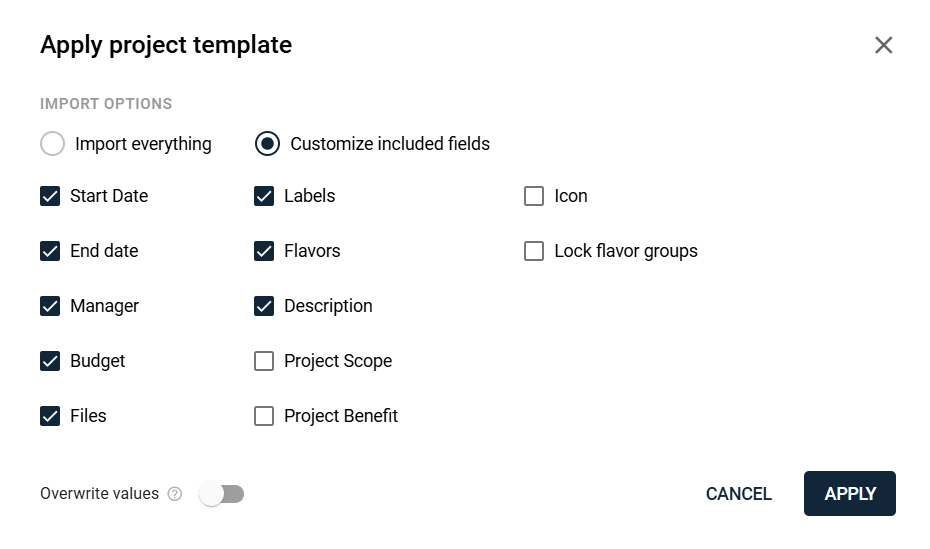The height and width of the screenshot is (549, 930).
Task: Turn on the Overwrite values switch
Action: [x=221, y=494]
